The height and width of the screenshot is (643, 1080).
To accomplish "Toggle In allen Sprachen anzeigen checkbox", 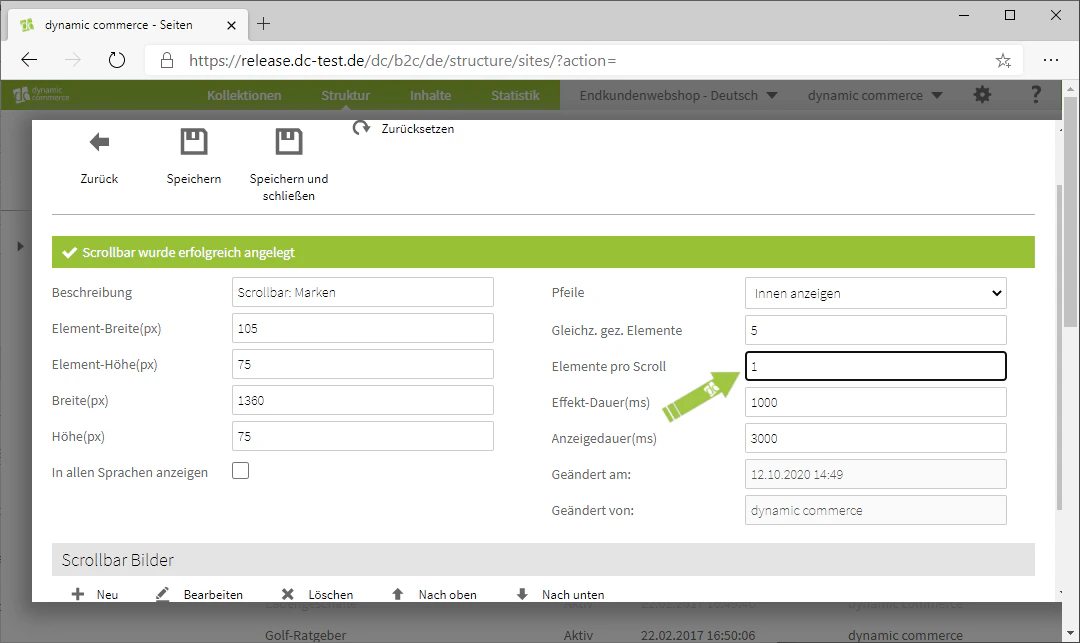I will tap(240, 471).
